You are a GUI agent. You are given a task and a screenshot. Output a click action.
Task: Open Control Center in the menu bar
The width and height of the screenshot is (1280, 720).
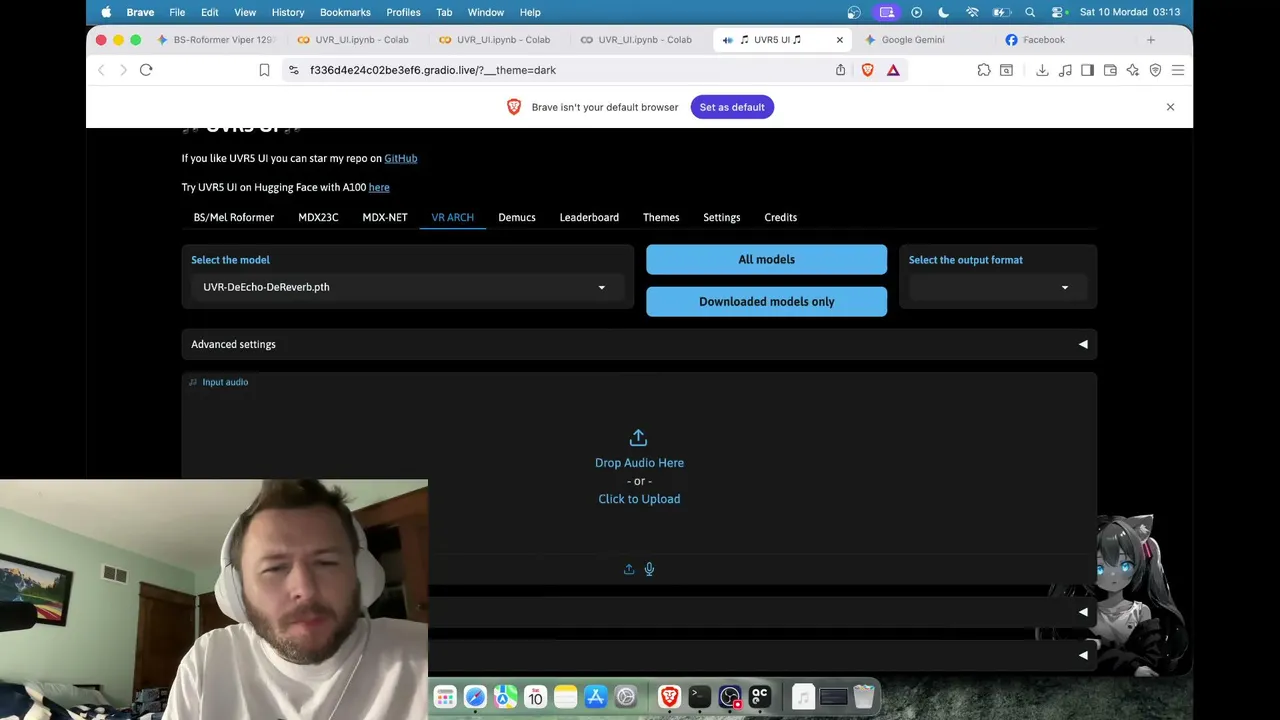pyautogui.click(x=1057, y=12)
